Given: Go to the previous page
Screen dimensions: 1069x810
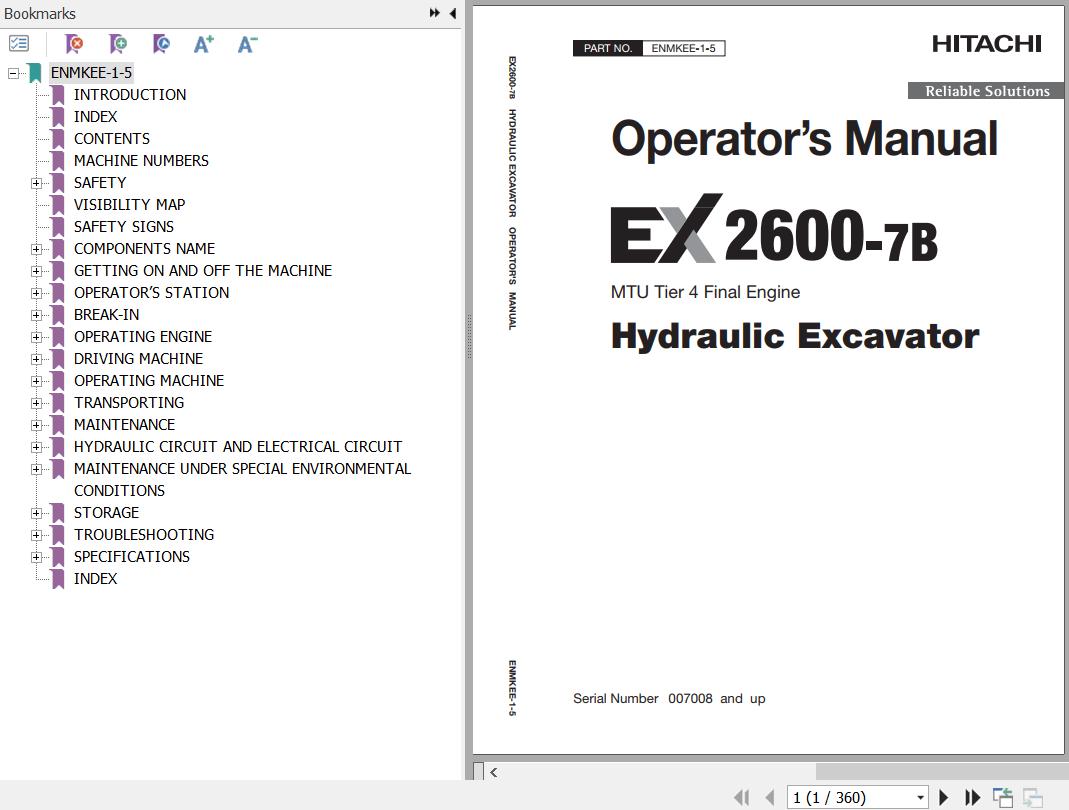Looking at the screenshot, I should 770,797.
